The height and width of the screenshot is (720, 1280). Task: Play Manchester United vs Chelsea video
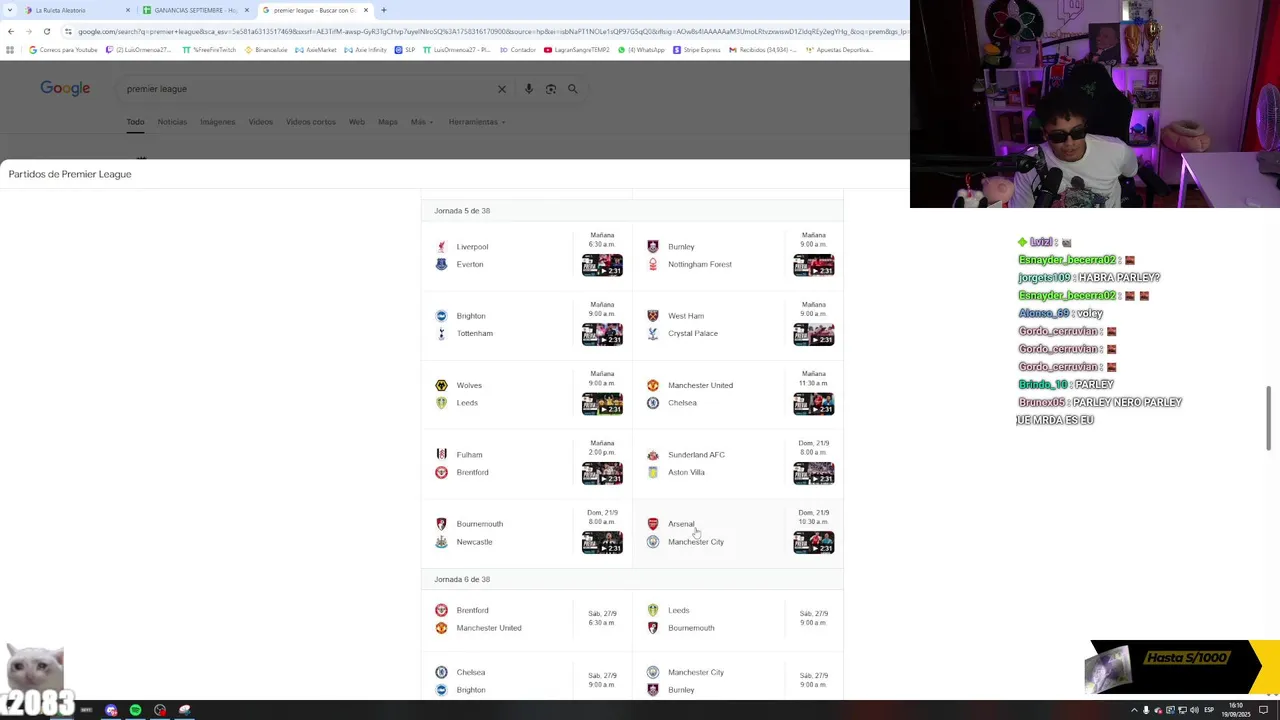pyautogui.click(x=814, y=404)
